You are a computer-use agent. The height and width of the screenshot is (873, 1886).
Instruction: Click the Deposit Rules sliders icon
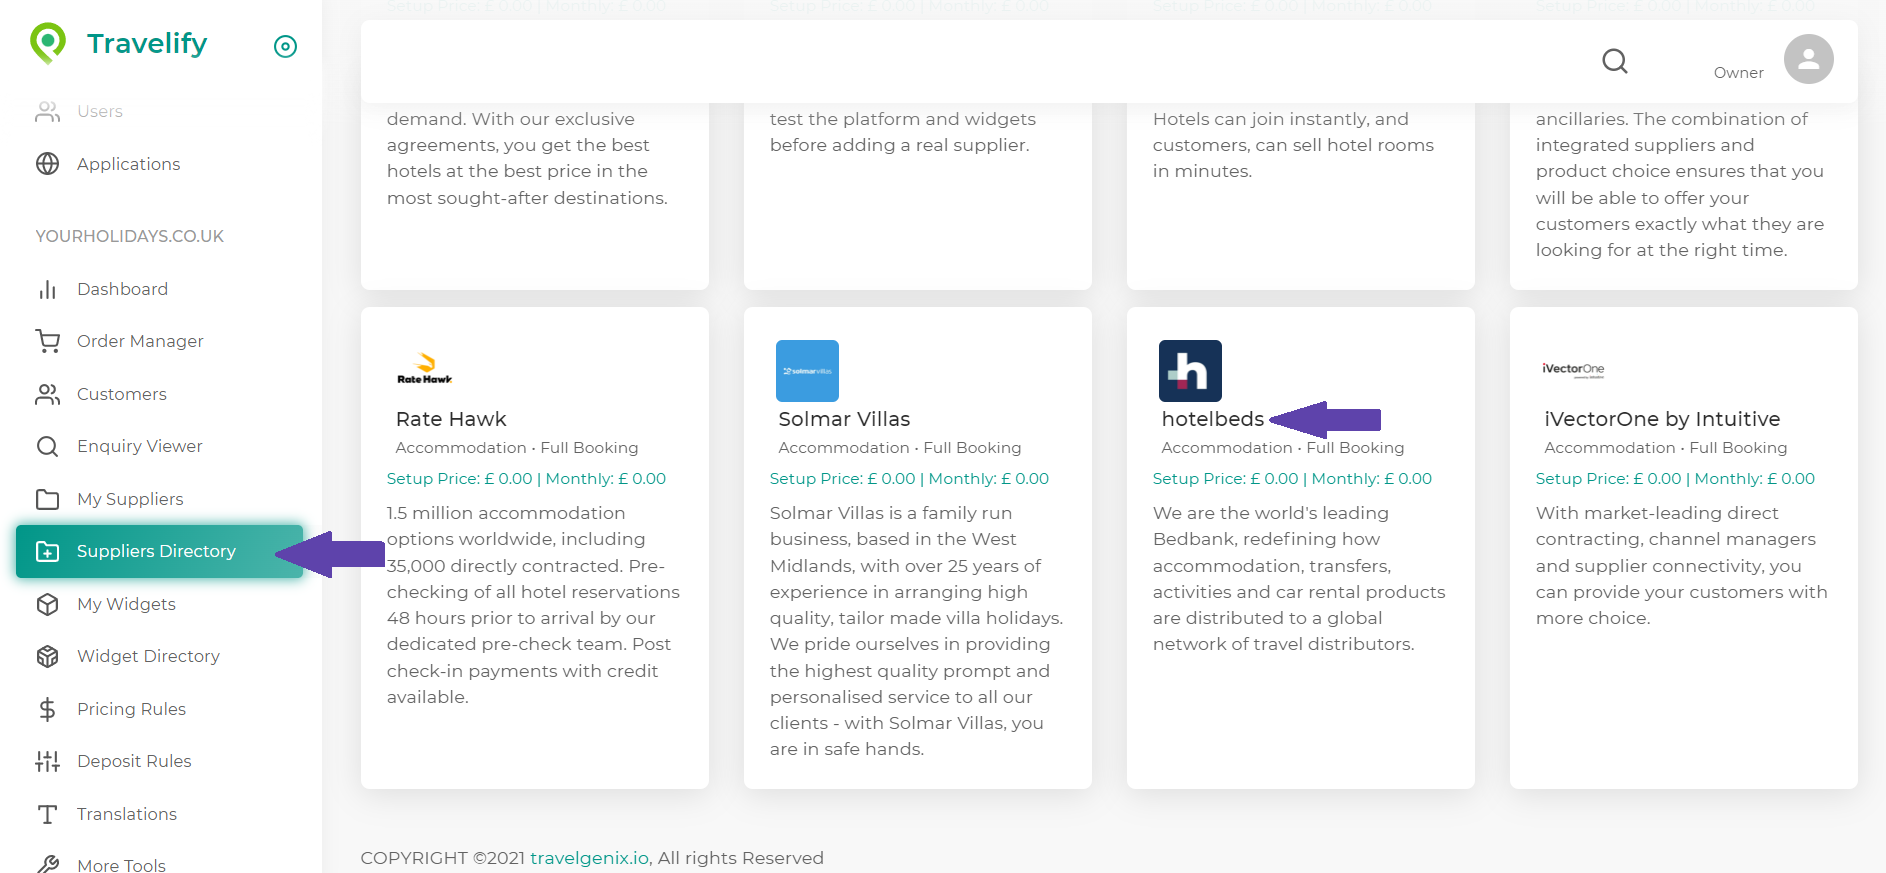pos(47,761)
